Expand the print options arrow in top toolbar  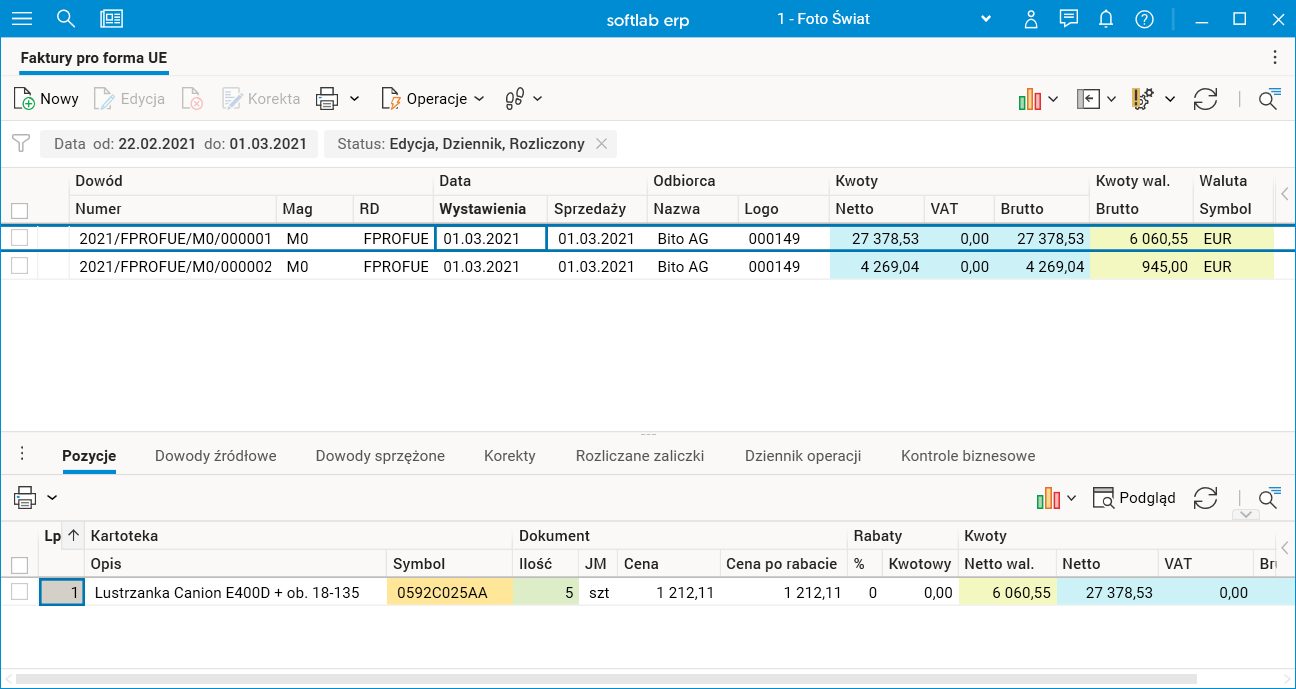pyautogui.click(x=354, y=98)
